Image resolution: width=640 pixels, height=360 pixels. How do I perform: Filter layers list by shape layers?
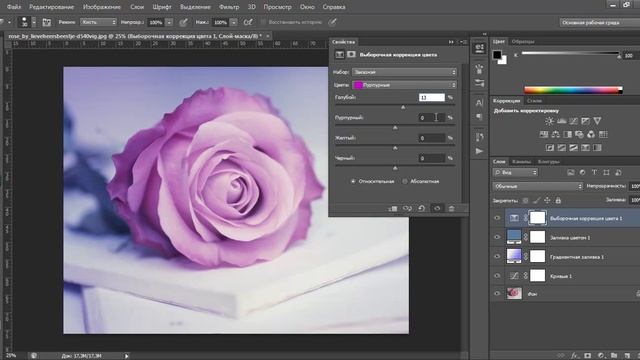point(606,173)
